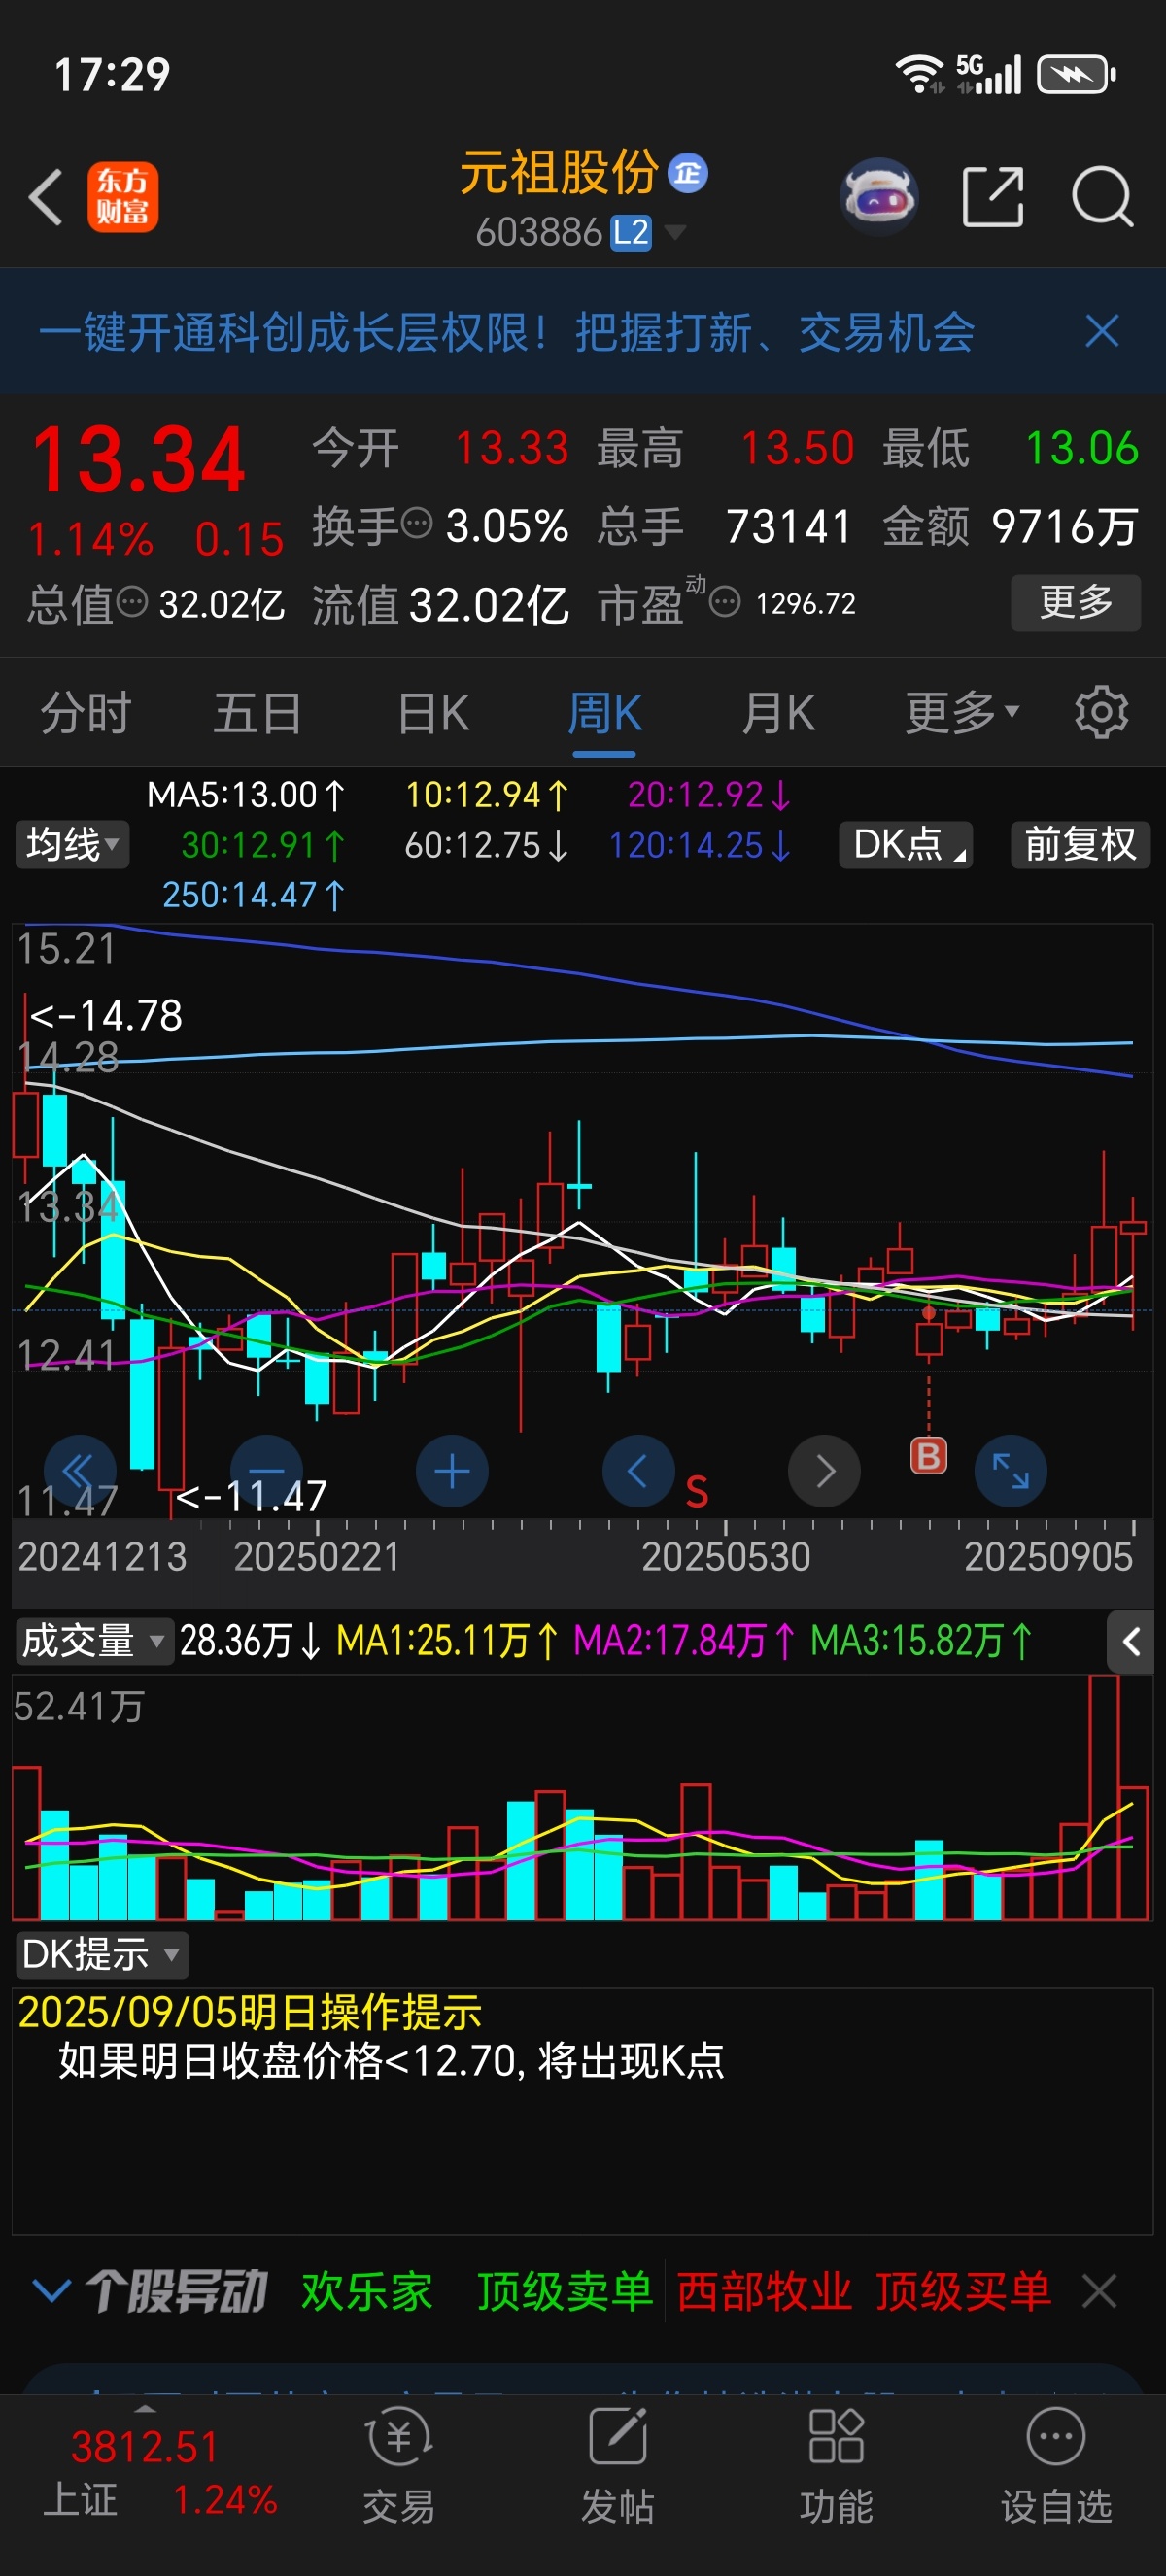Tap the battery status icon
This screenshot has width=1166, height=2576.
click(1076, 74)
